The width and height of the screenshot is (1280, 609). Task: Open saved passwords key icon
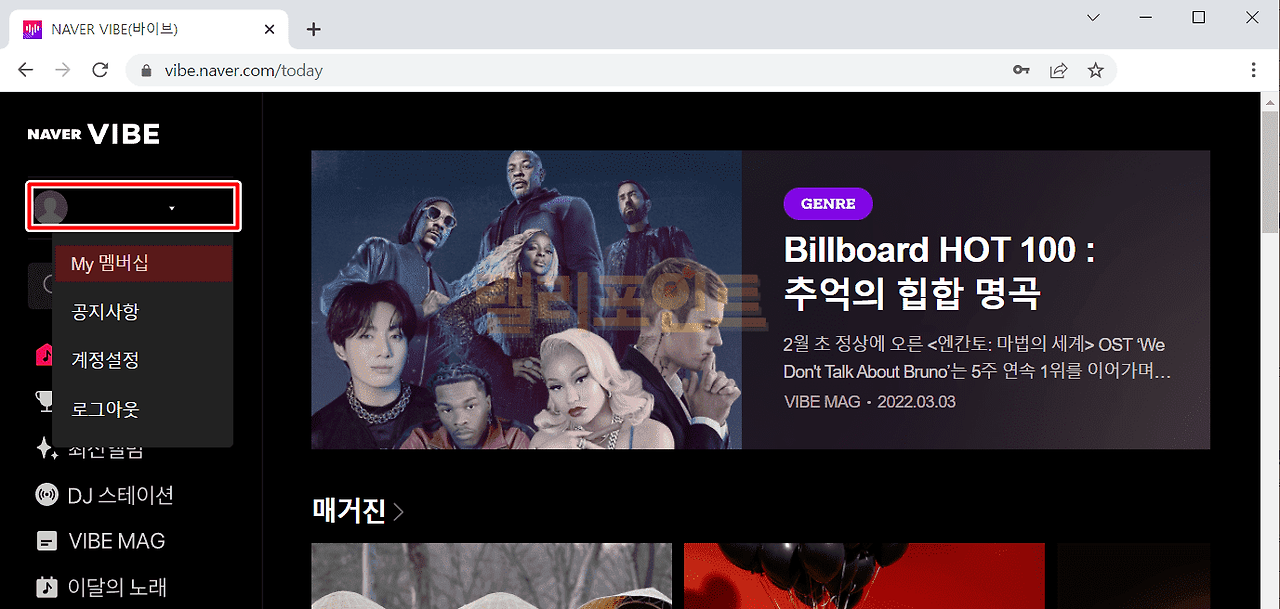coord(1021,70)
